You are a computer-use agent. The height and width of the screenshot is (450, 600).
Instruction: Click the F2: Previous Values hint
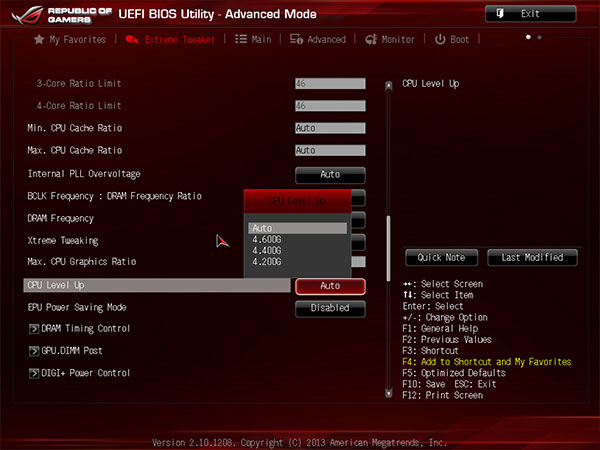coord(447,340)
